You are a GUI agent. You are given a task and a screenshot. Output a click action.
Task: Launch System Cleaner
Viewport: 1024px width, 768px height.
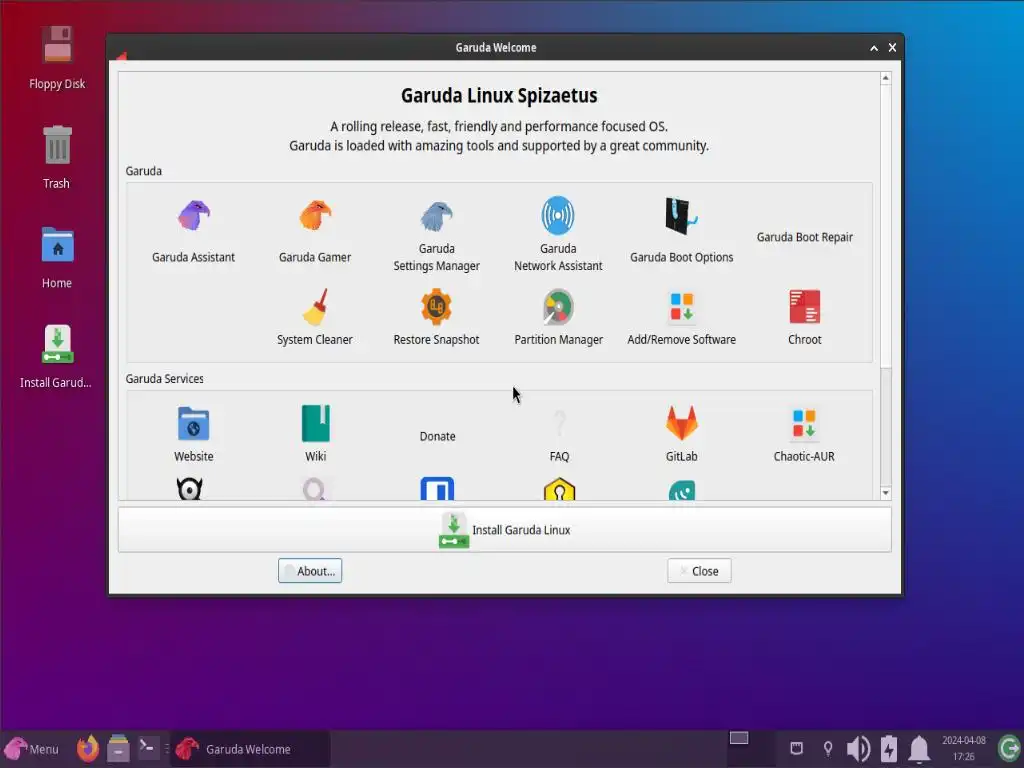click(315, 317)
